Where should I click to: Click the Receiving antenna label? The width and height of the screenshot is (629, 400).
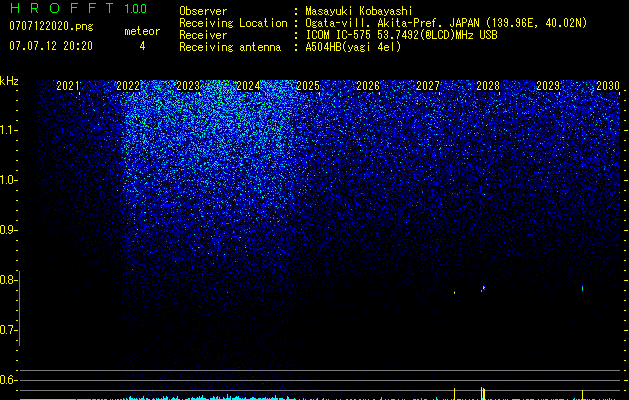(230, 47)
